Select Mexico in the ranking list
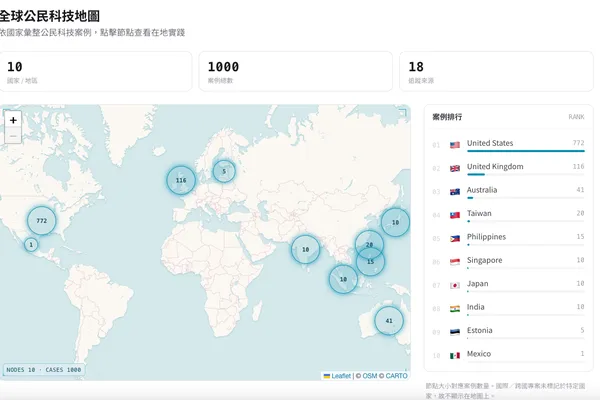This screenshot has height=400, width=600. pos(509,356)
